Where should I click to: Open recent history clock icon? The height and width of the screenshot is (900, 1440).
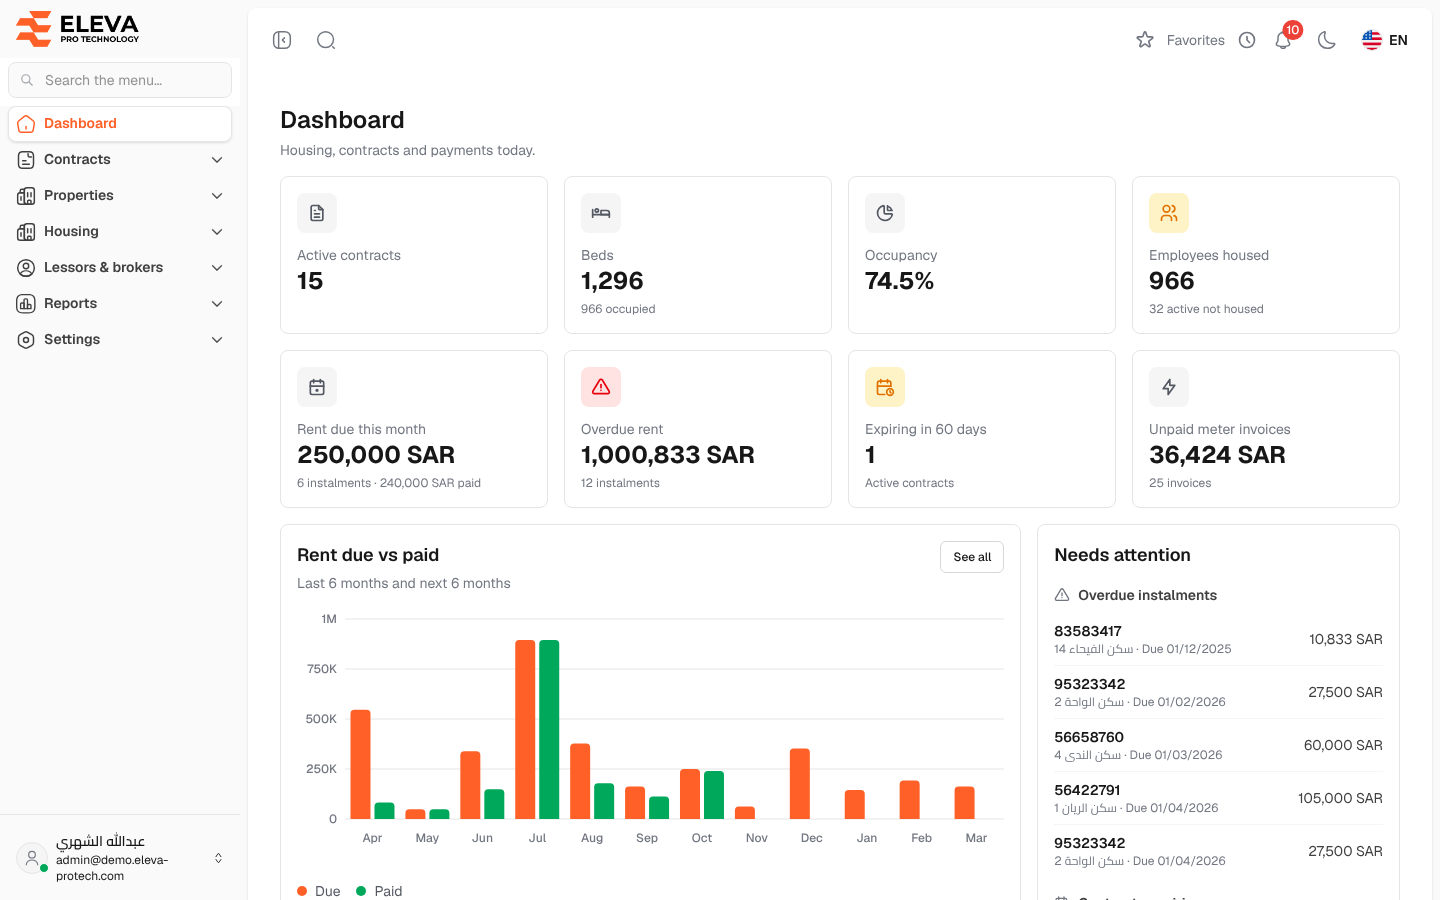pyautogui.click(x=1247, y=40)
